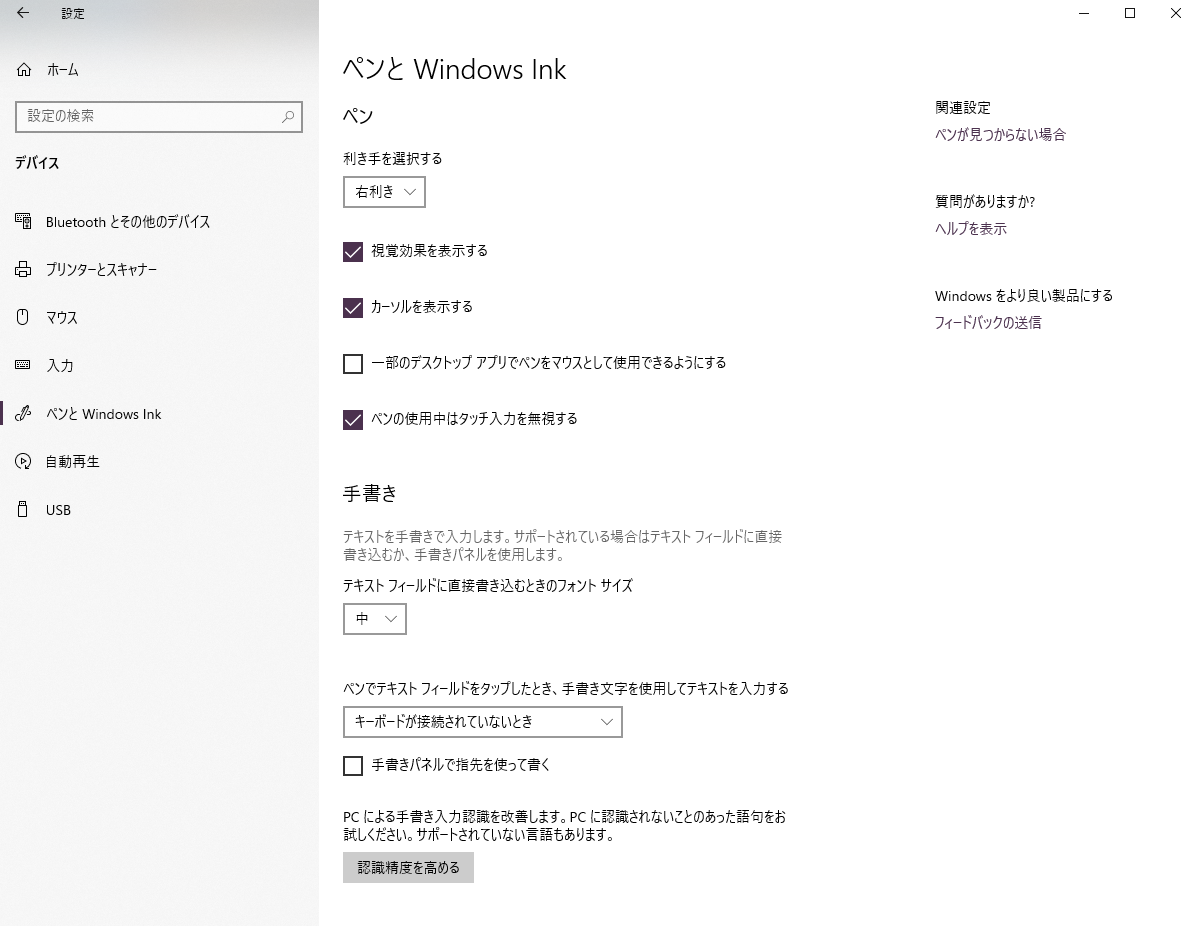1196x926 pixels.
Task: Click the autoplay icon for 自動再生
Action: click(23, 461)
